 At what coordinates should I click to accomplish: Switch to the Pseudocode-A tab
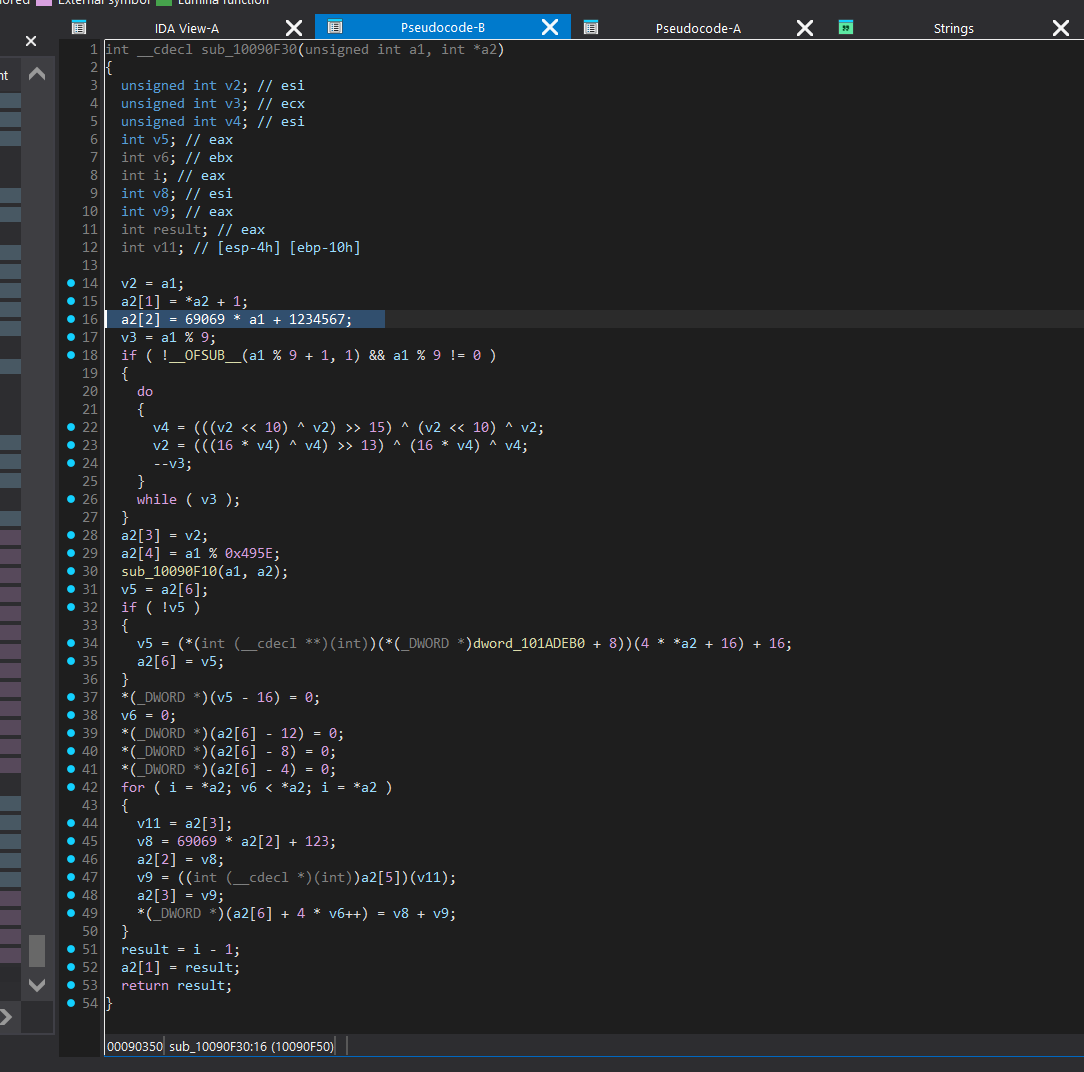698,28
